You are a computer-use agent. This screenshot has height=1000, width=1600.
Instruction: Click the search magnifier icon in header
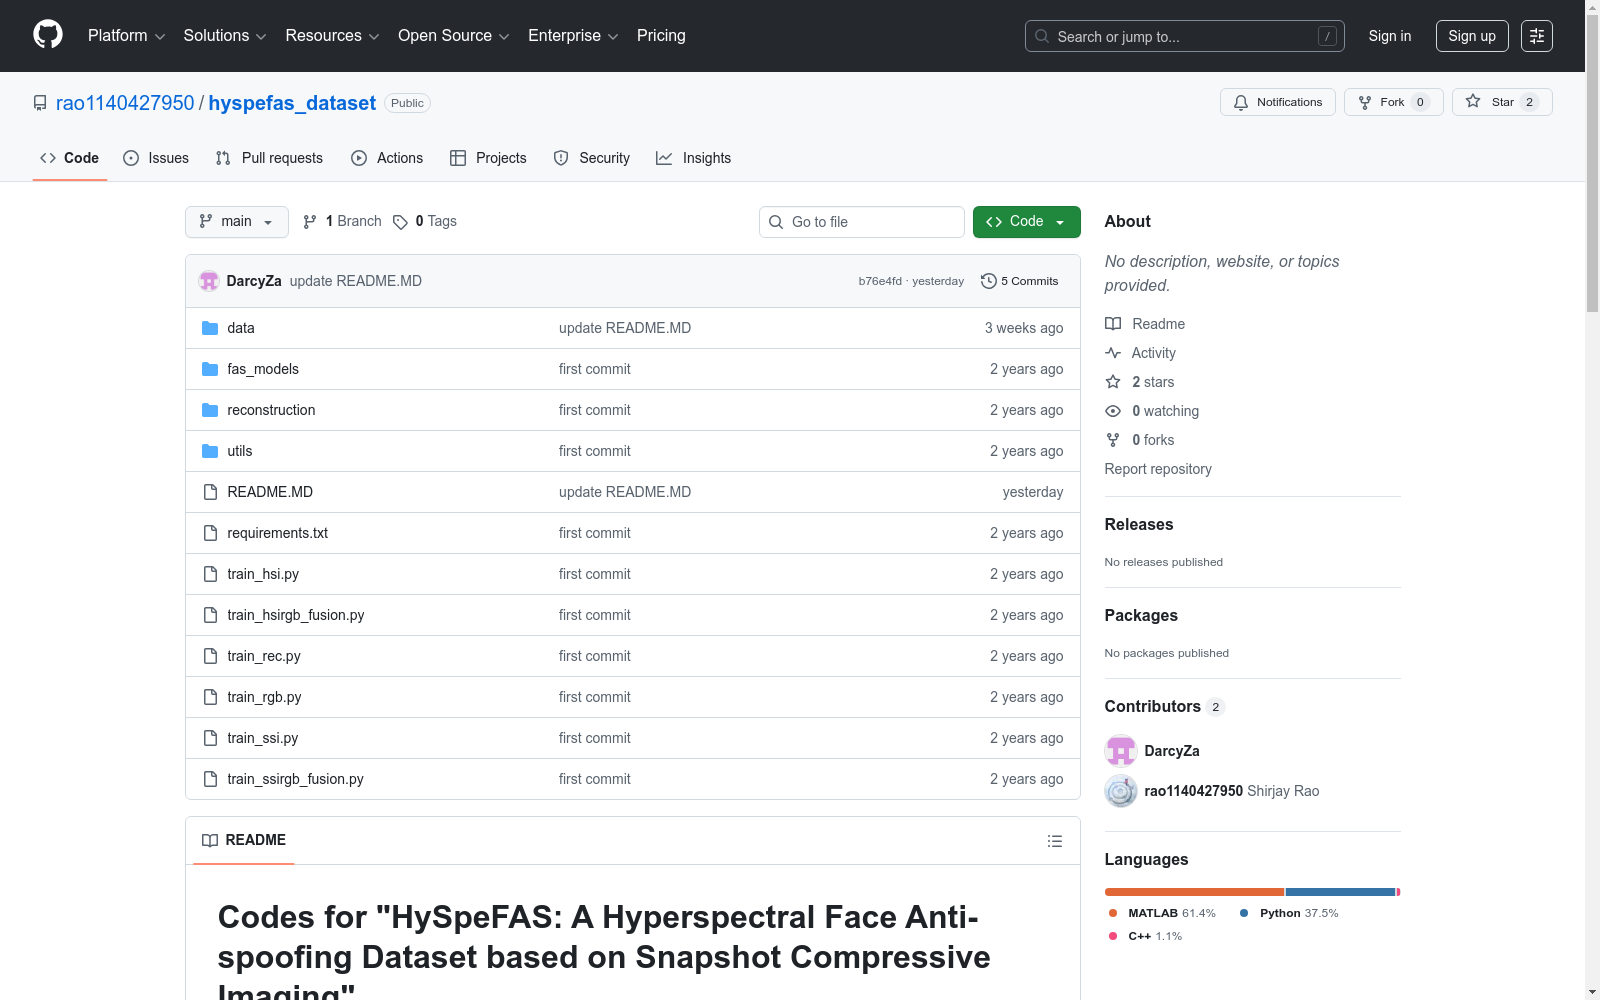(x=1042, y=36)
